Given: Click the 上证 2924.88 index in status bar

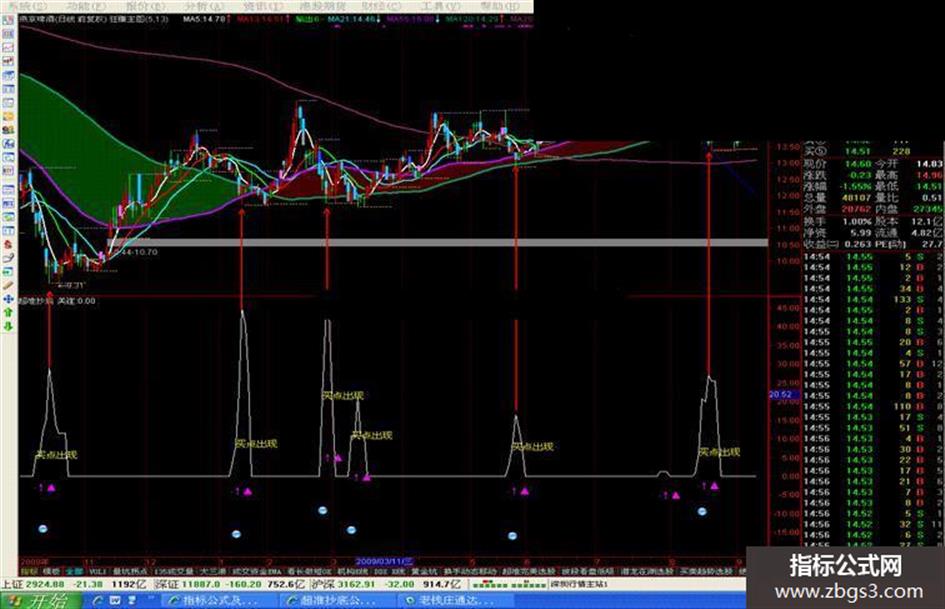Looking at the screenshot, I should coord(33,584).
